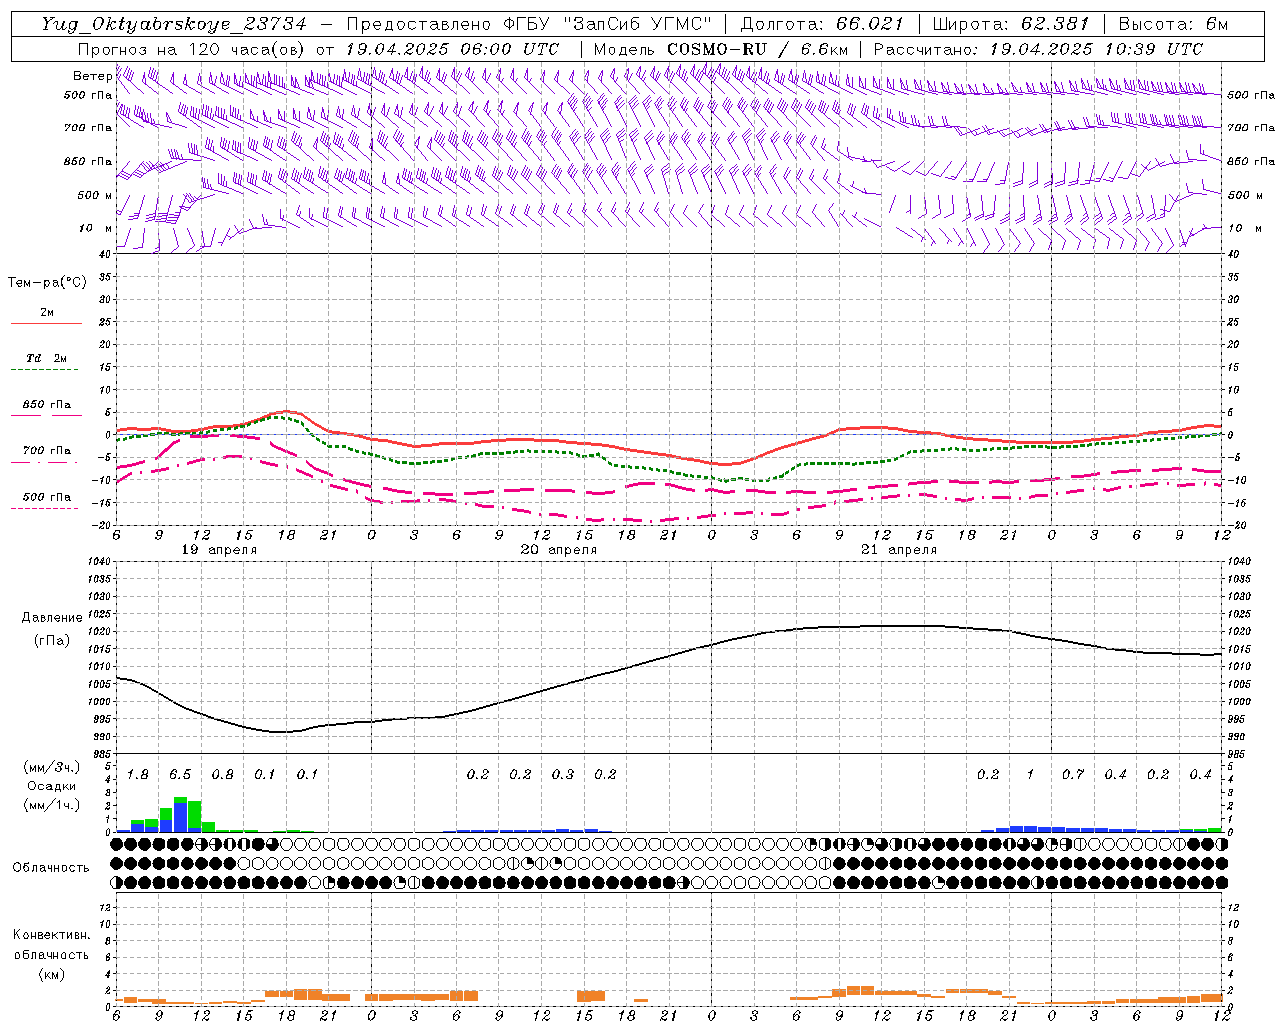Click the forecast header Прогноз на 120 часа(ов)

click(192, 49)
